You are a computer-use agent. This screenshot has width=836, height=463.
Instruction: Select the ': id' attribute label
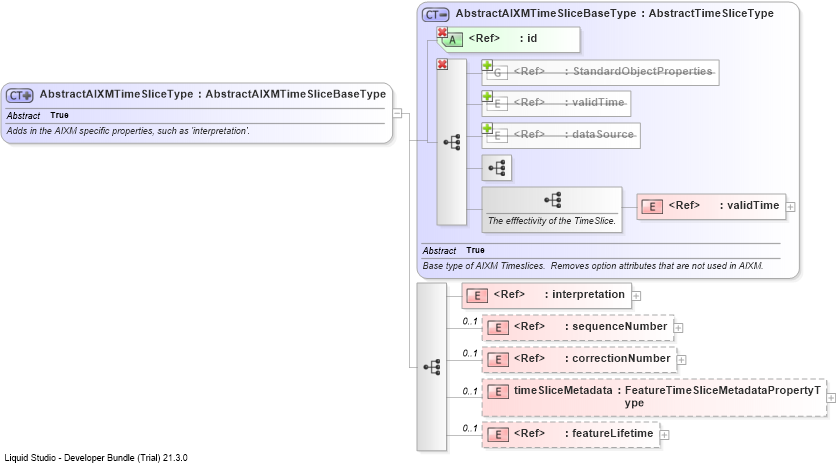pyautogui.click(x=528, y=38)
